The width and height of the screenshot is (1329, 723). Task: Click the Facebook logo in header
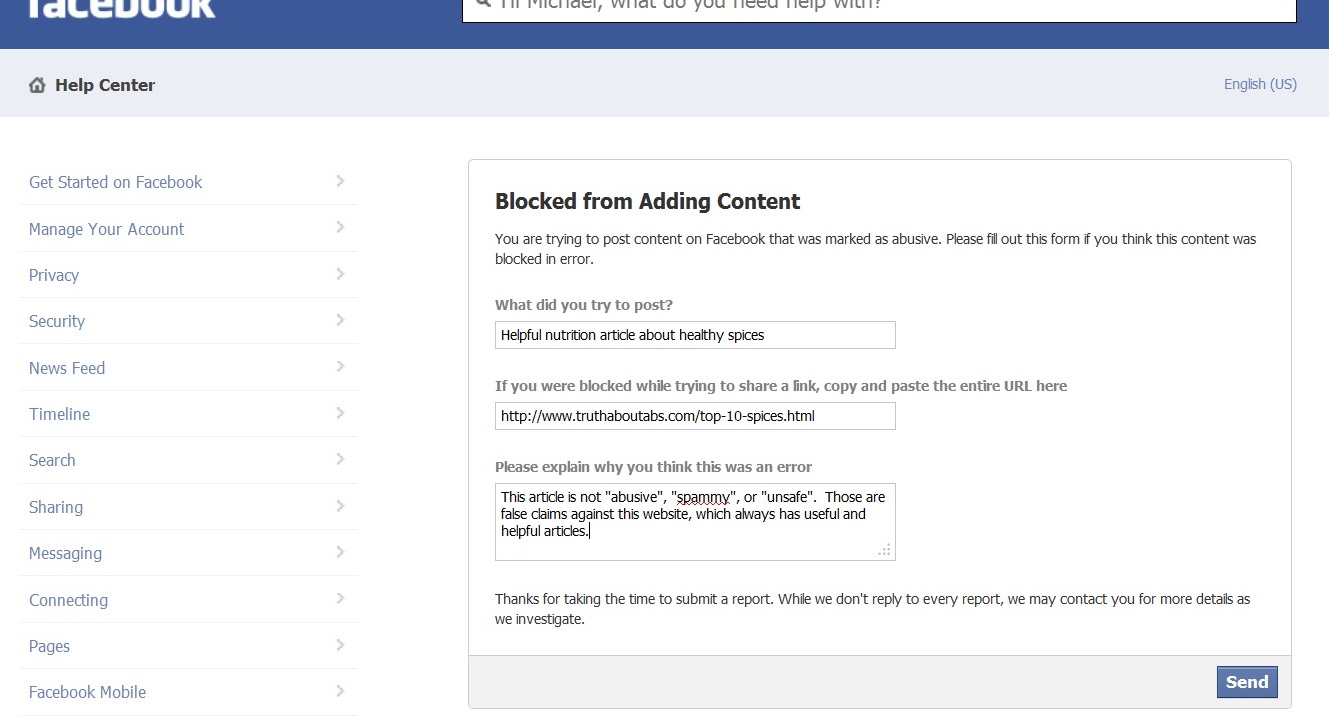120,8
